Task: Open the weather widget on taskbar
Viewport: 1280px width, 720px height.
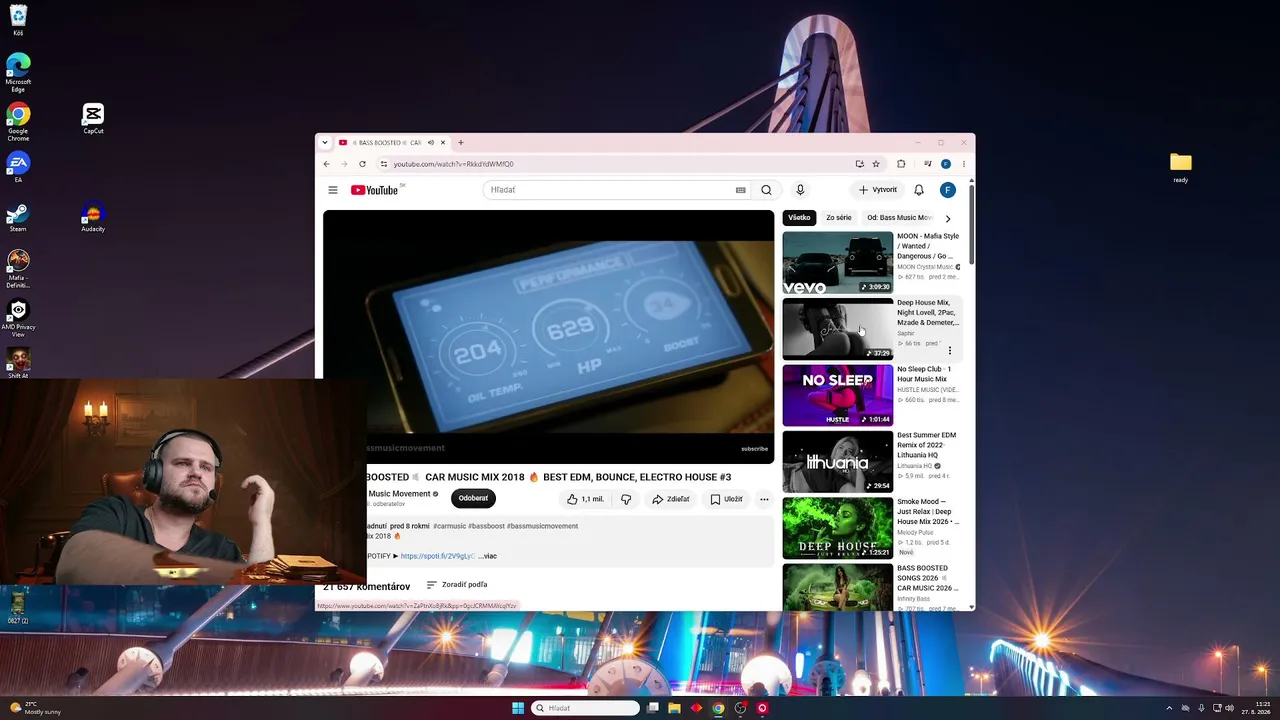Action: (x=36, y=708)
